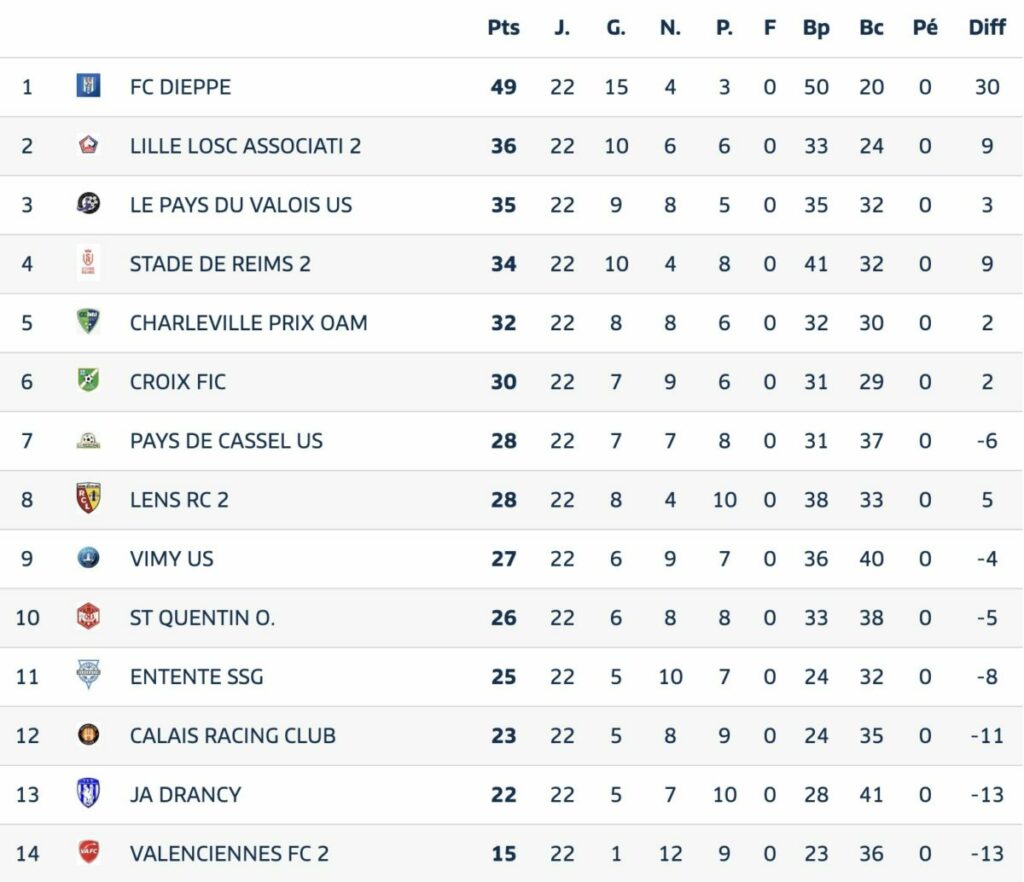Click the Lens RC 2 badge
The height and width of the screenshot is (882, 1024).
tap(88, 499)
